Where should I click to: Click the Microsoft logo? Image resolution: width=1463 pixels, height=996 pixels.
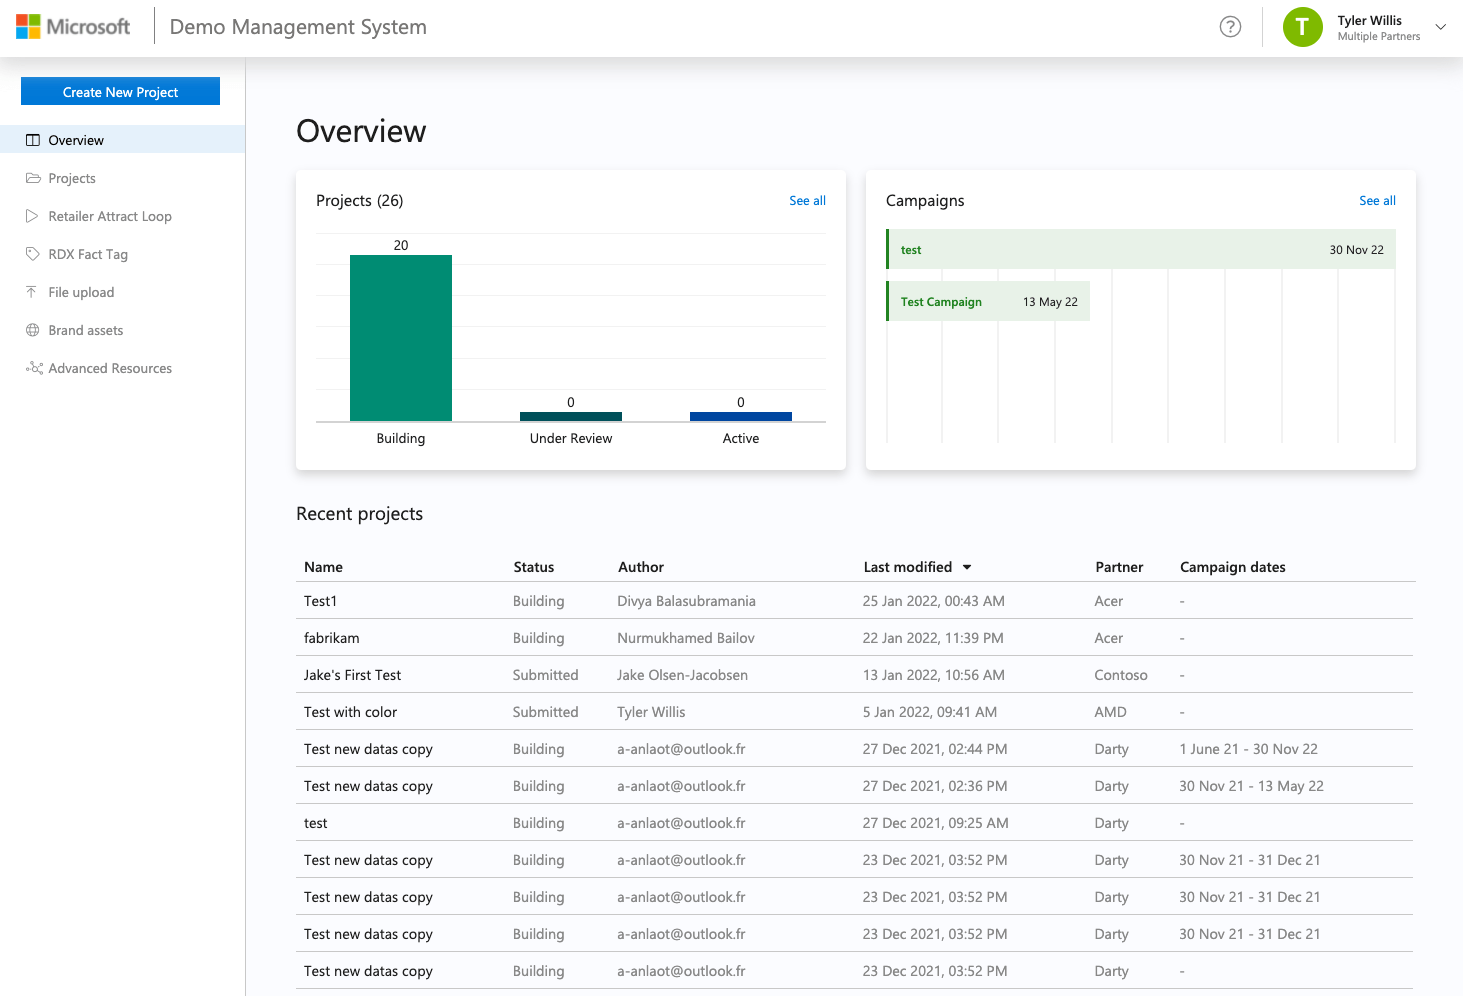point(73,27)
